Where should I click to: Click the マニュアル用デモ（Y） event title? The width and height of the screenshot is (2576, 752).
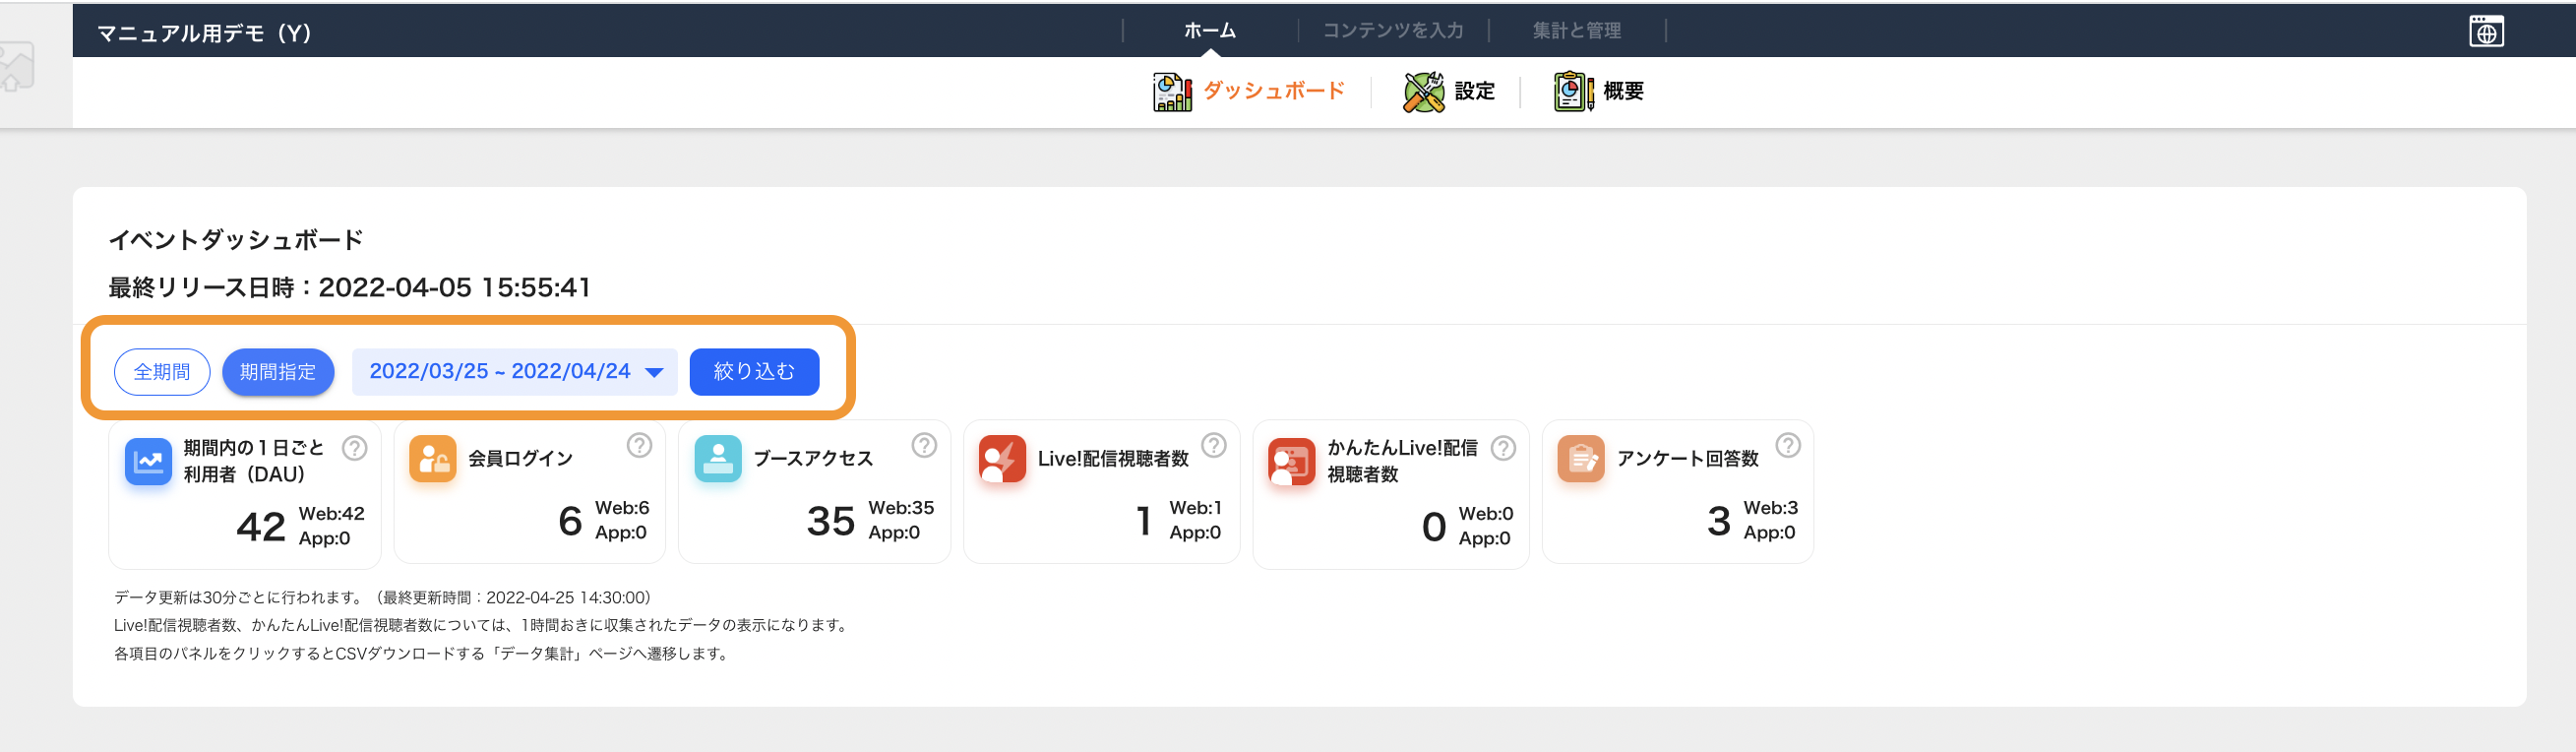point(204,33)
